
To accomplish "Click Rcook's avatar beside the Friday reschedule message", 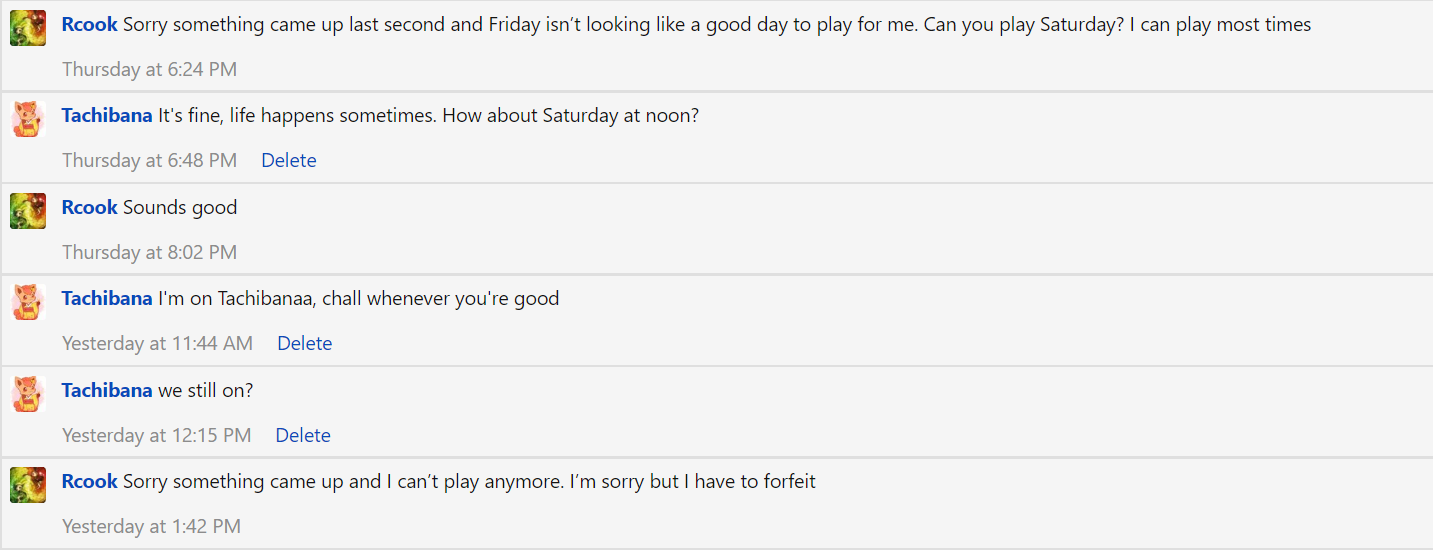I will [x=28, y=28].
